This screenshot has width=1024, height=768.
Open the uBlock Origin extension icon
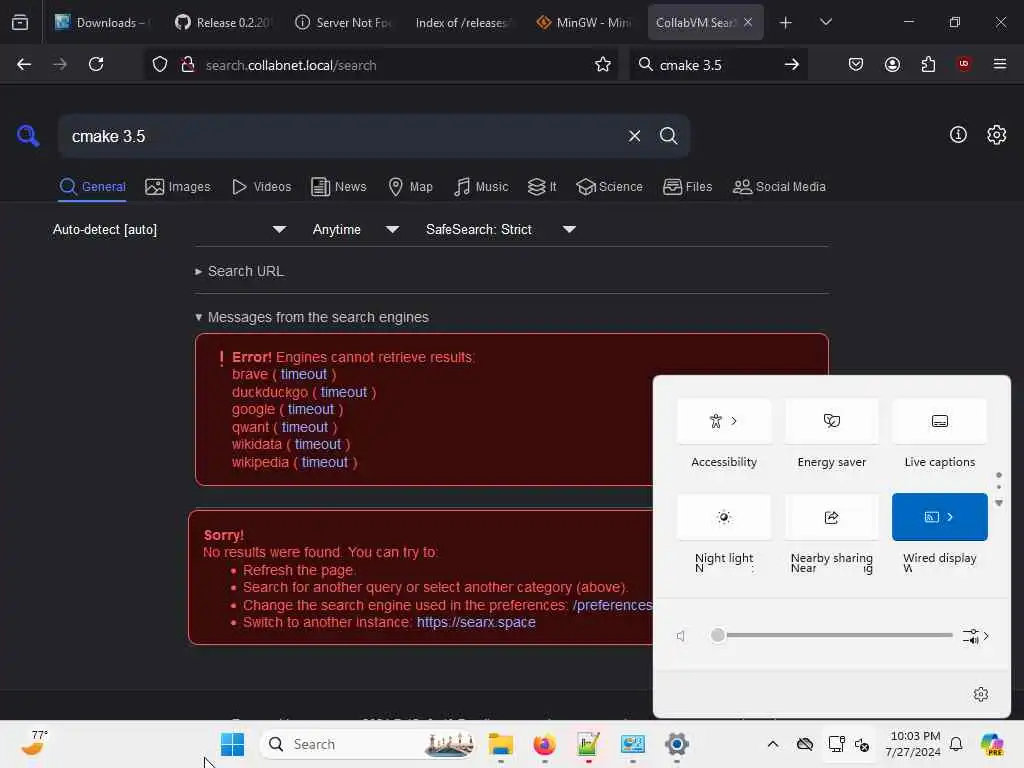click(964, 63)
